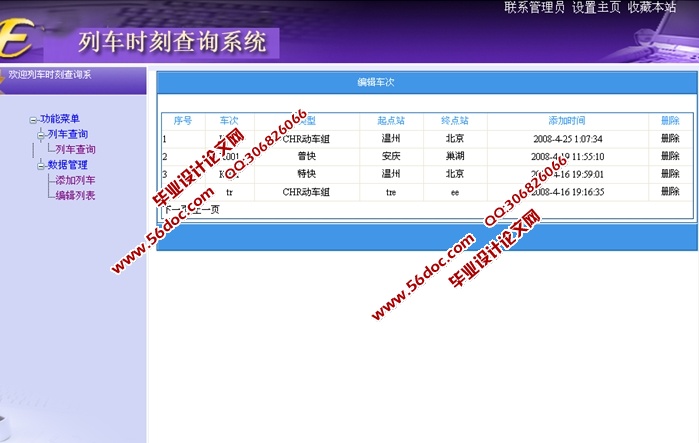Select the 安庆 origin station cell
The height and width of the screenshot is (443, 699).
(391, 156)
